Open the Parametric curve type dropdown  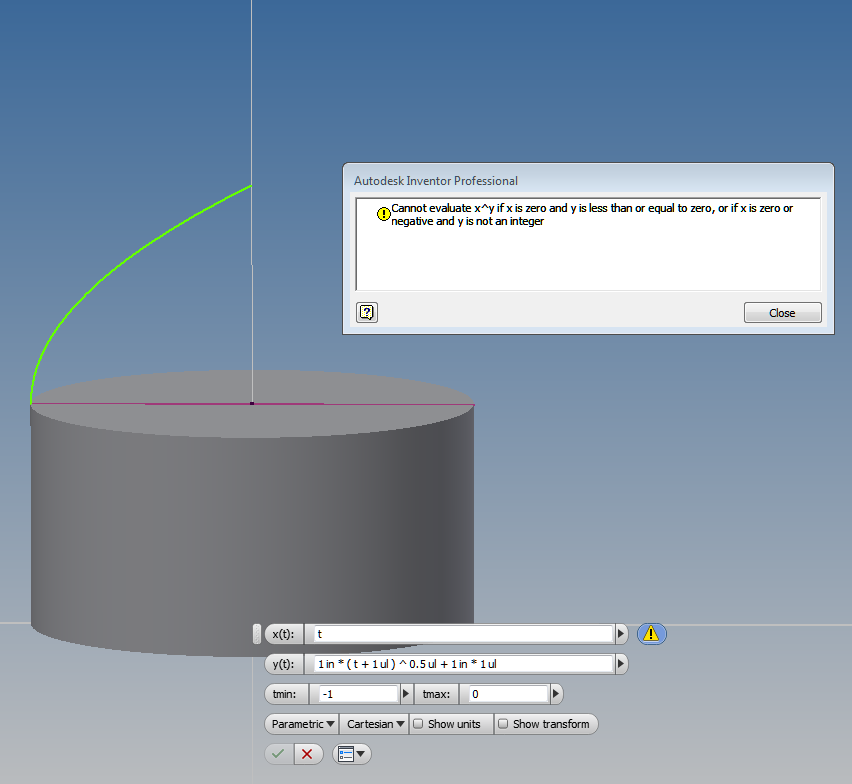tap(302, 724)
